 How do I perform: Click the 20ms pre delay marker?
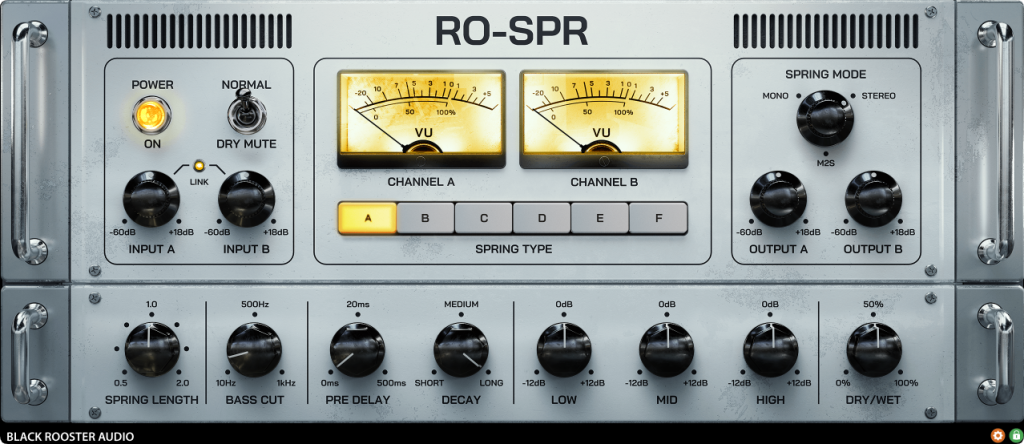pyautogui.click(x=357, y=304)
